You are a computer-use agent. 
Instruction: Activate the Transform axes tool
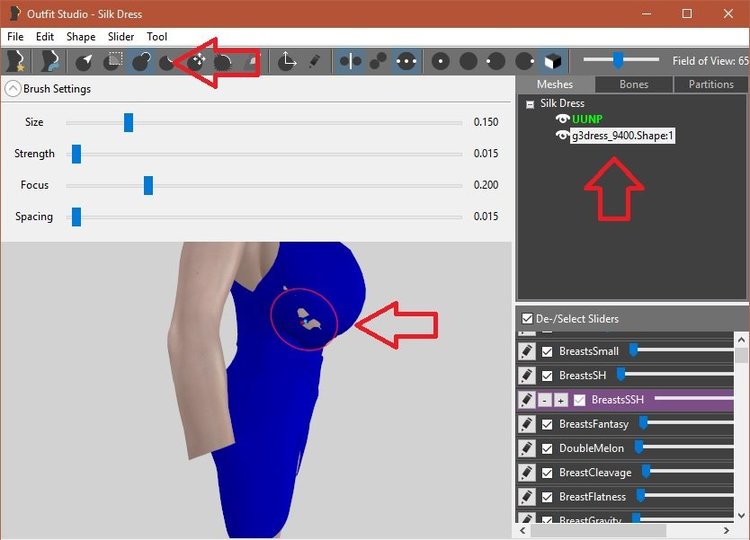pos(287,61)
